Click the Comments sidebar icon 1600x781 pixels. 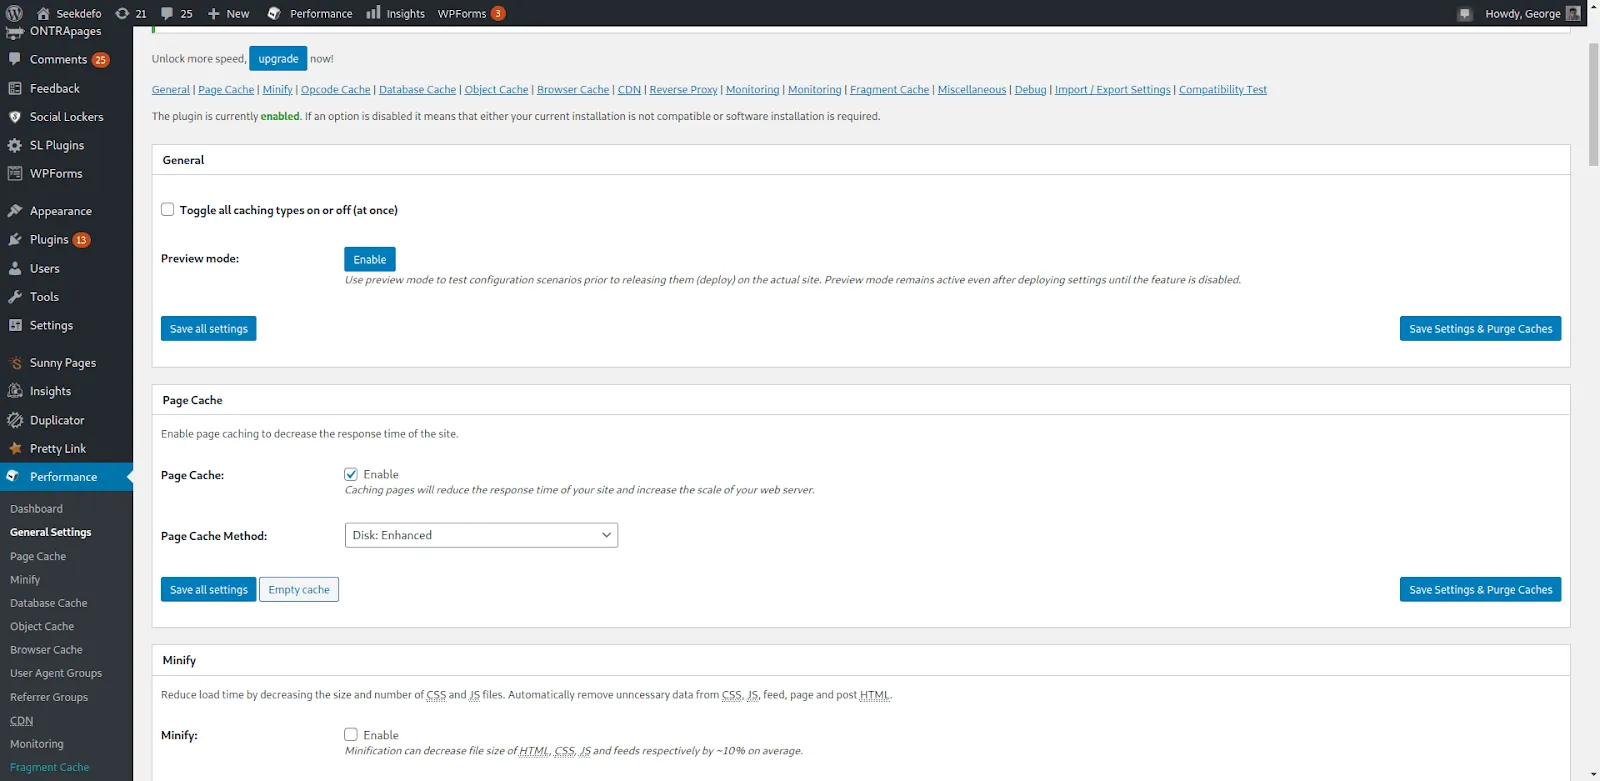tap(15, 59)
